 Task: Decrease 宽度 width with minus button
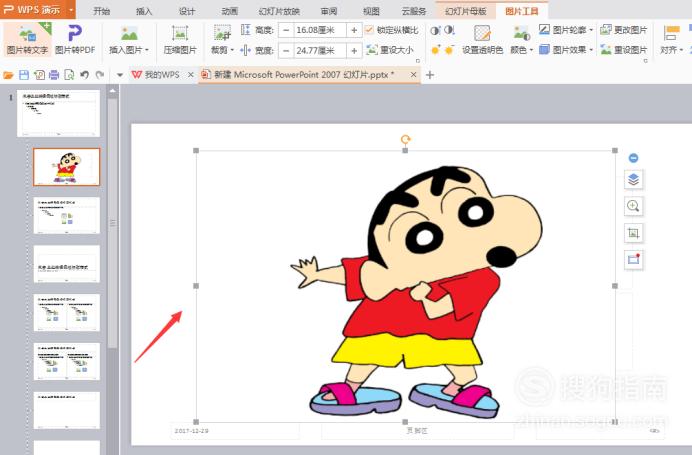(x=286, y=51)
